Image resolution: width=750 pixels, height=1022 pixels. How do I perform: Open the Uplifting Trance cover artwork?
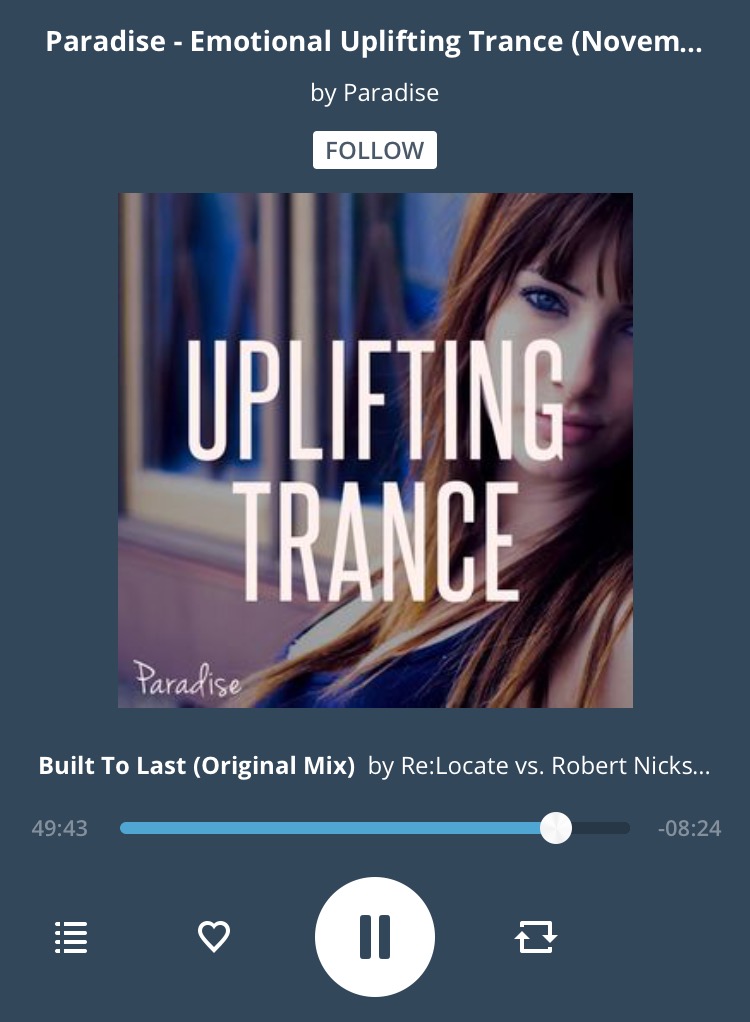click(x=375, y=450)
